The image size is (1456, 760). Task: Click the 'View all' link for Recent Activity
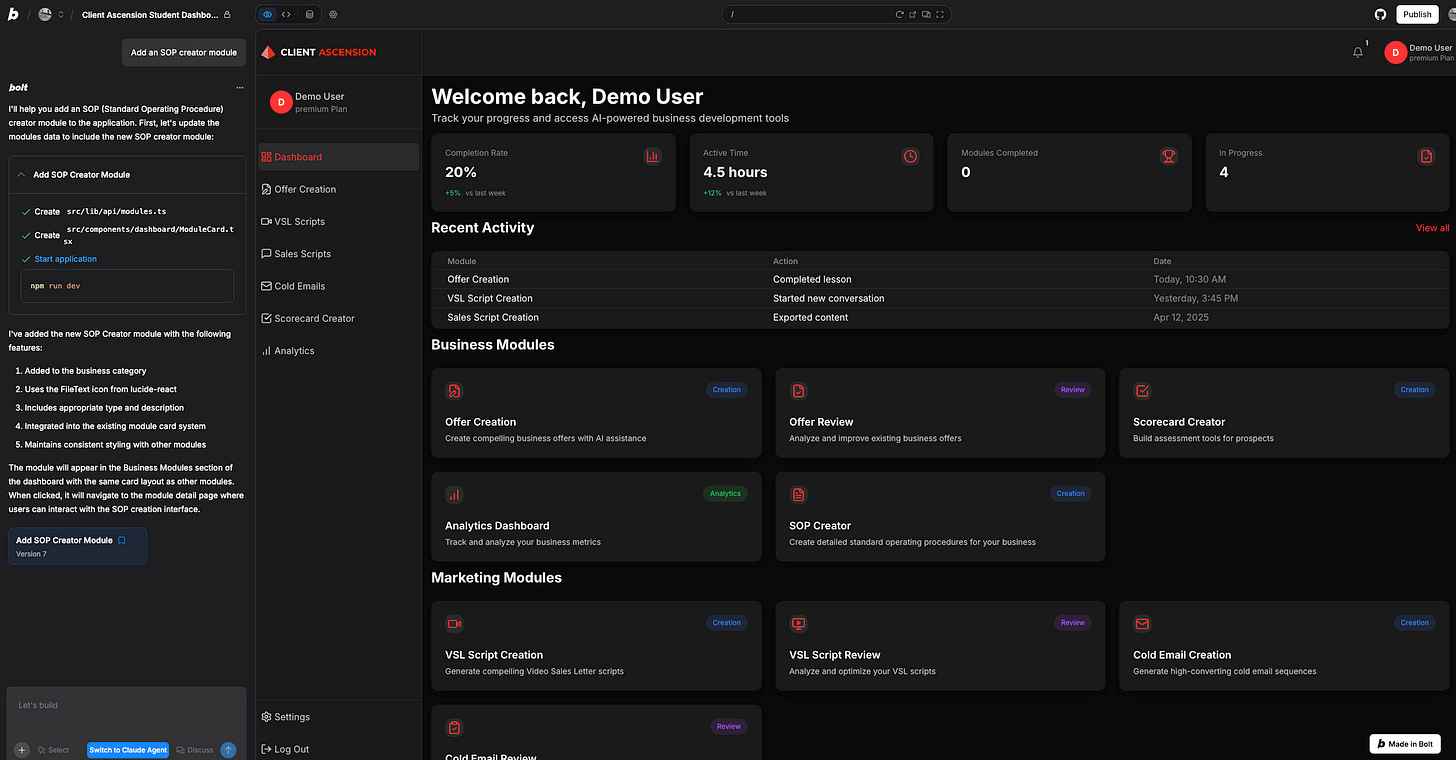coord(1432,228)
